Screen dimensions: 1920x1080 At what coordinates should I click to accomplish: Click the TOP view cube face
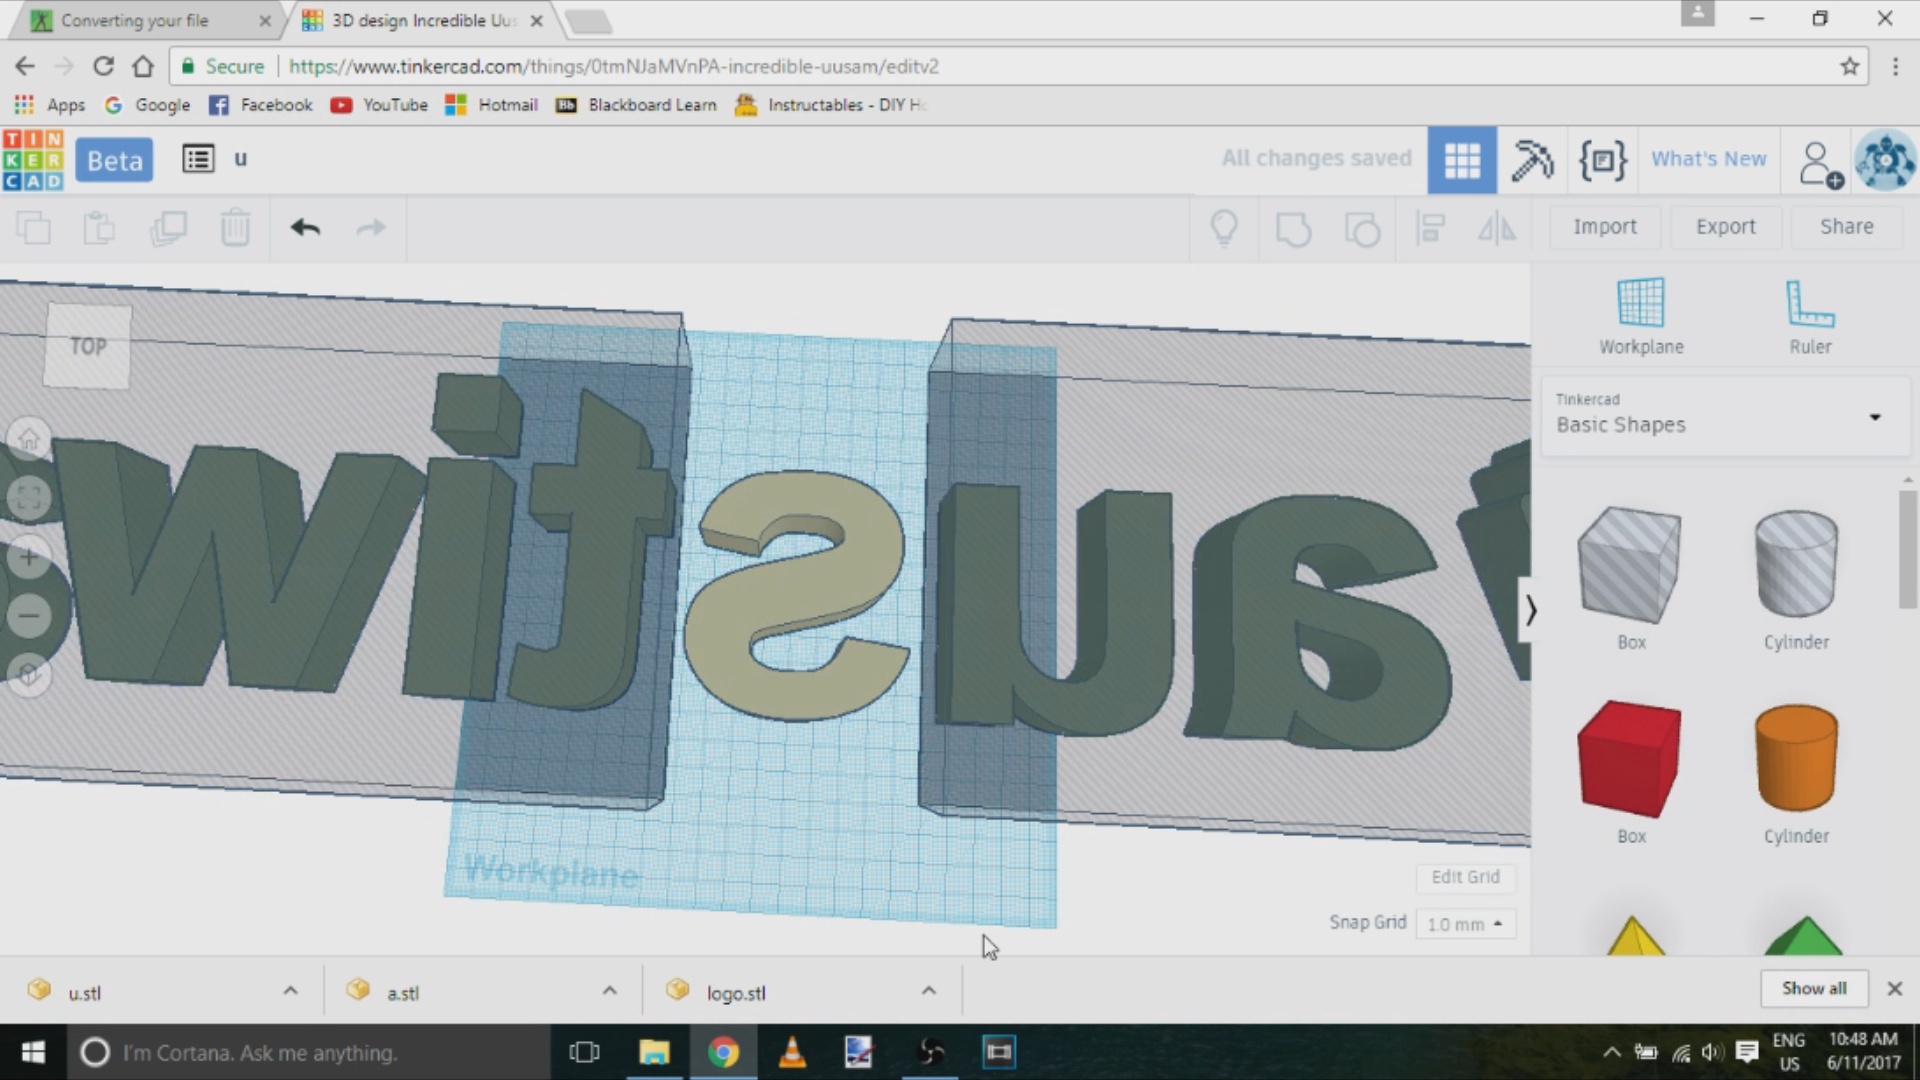pyautogui.click(x=88, y=346)
